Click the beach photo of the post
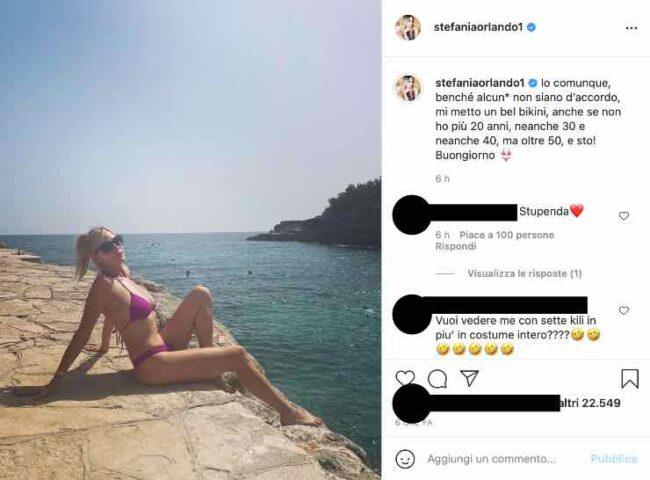 [190, 240]
